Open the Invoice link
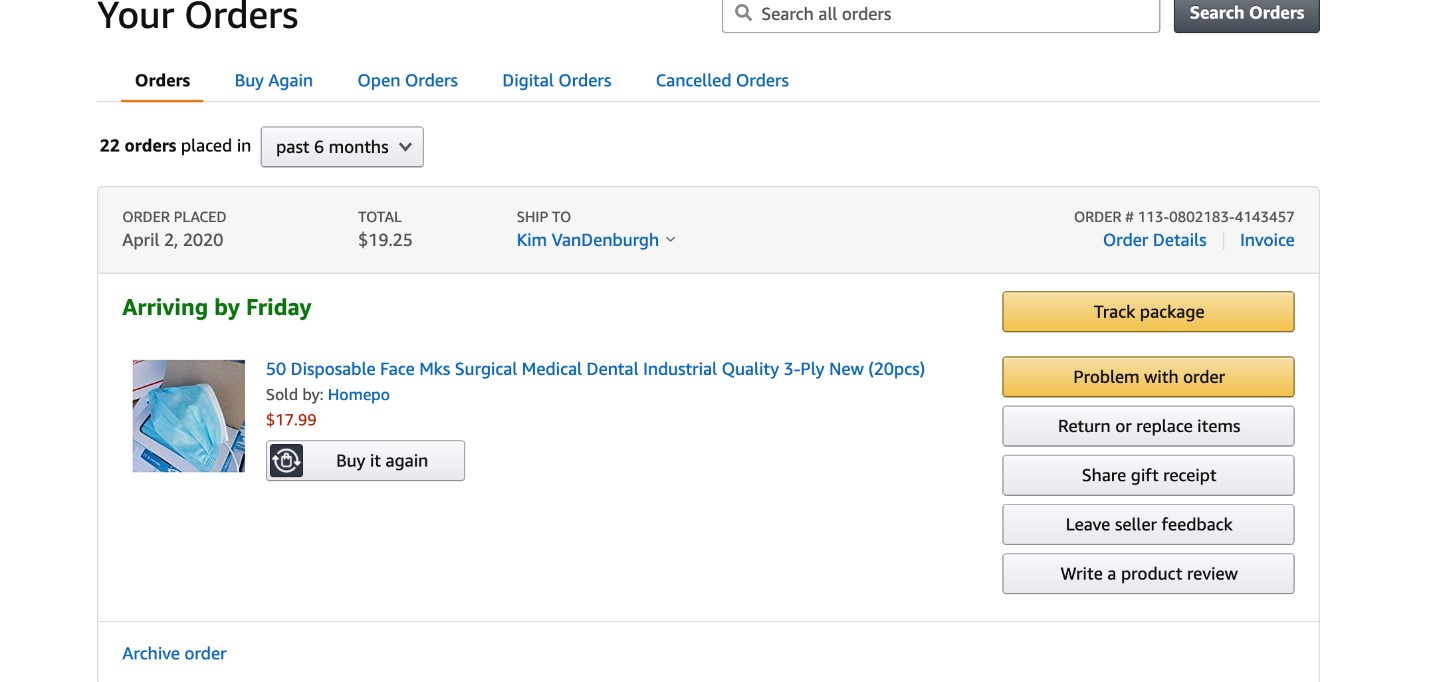 click(x=1267, y=240)
